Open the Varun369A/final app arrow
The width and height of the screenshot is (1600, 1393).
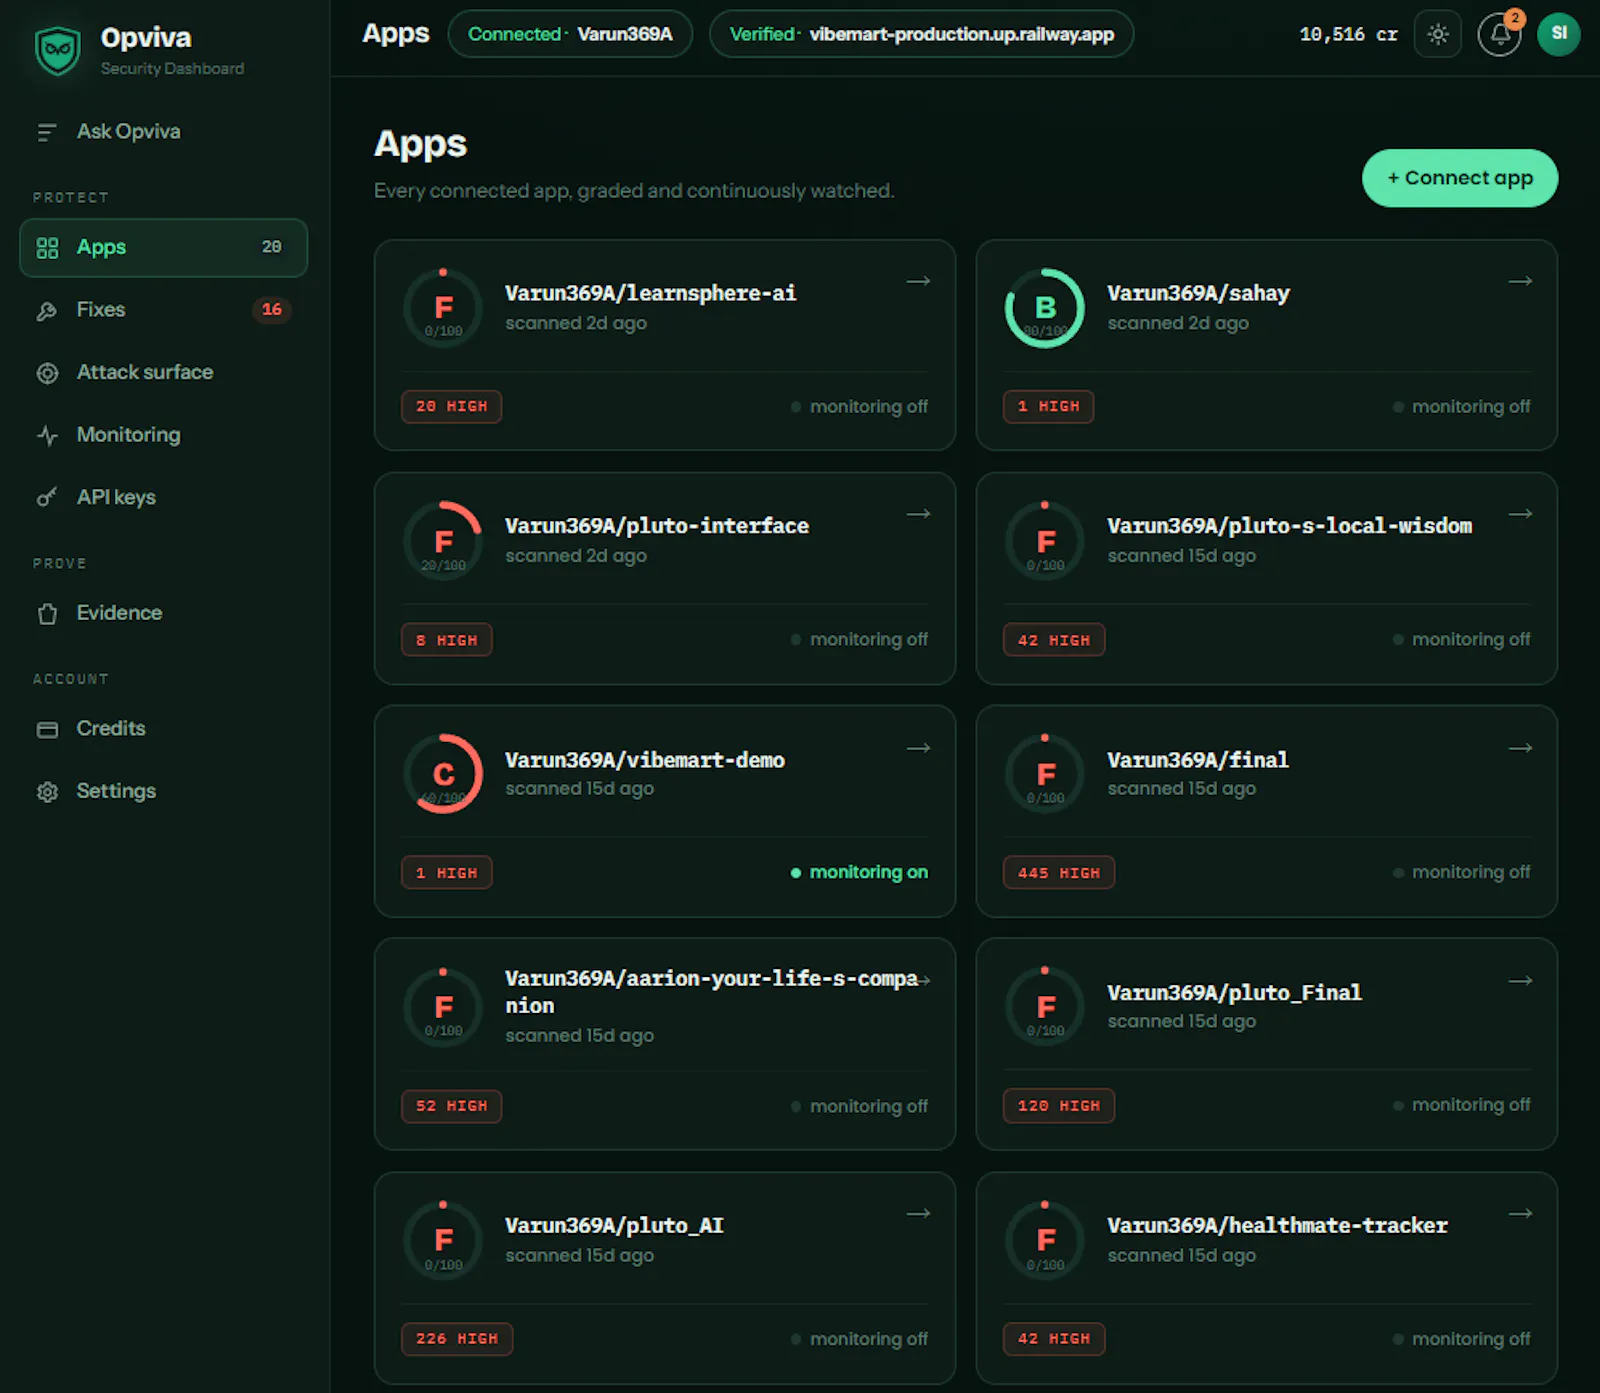[x=1520, y=748]
